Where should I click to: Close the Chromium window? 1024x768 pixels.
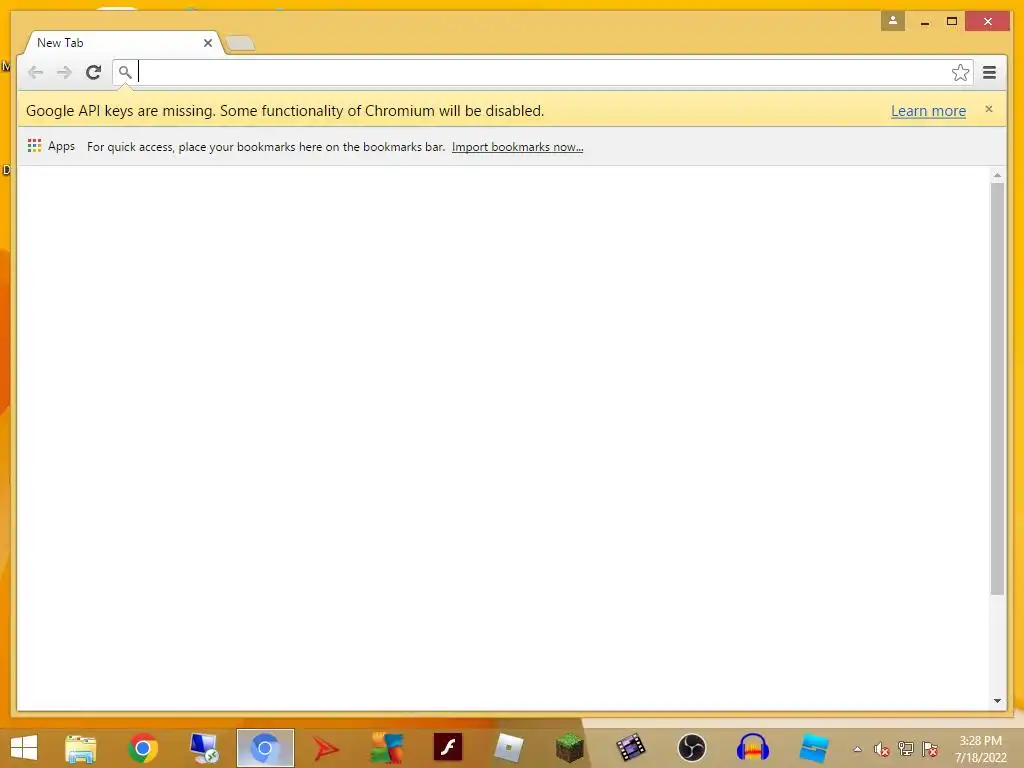coord(987,22)
